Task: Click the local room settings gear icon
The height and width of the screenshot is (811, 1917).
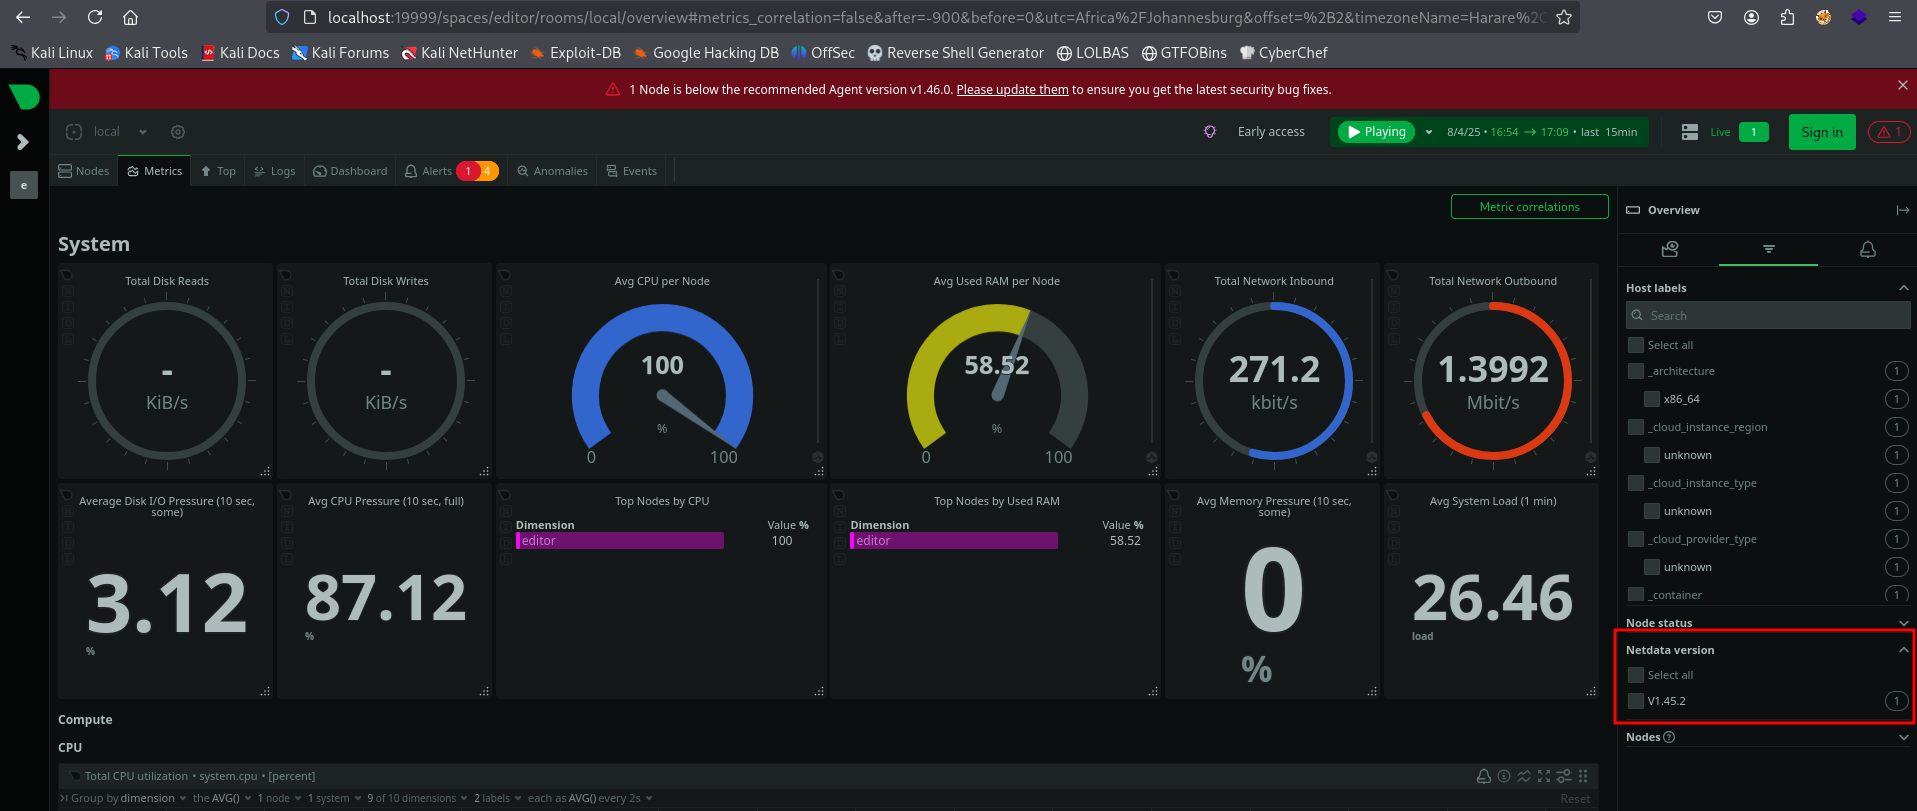Action: (x=178, y=132)
